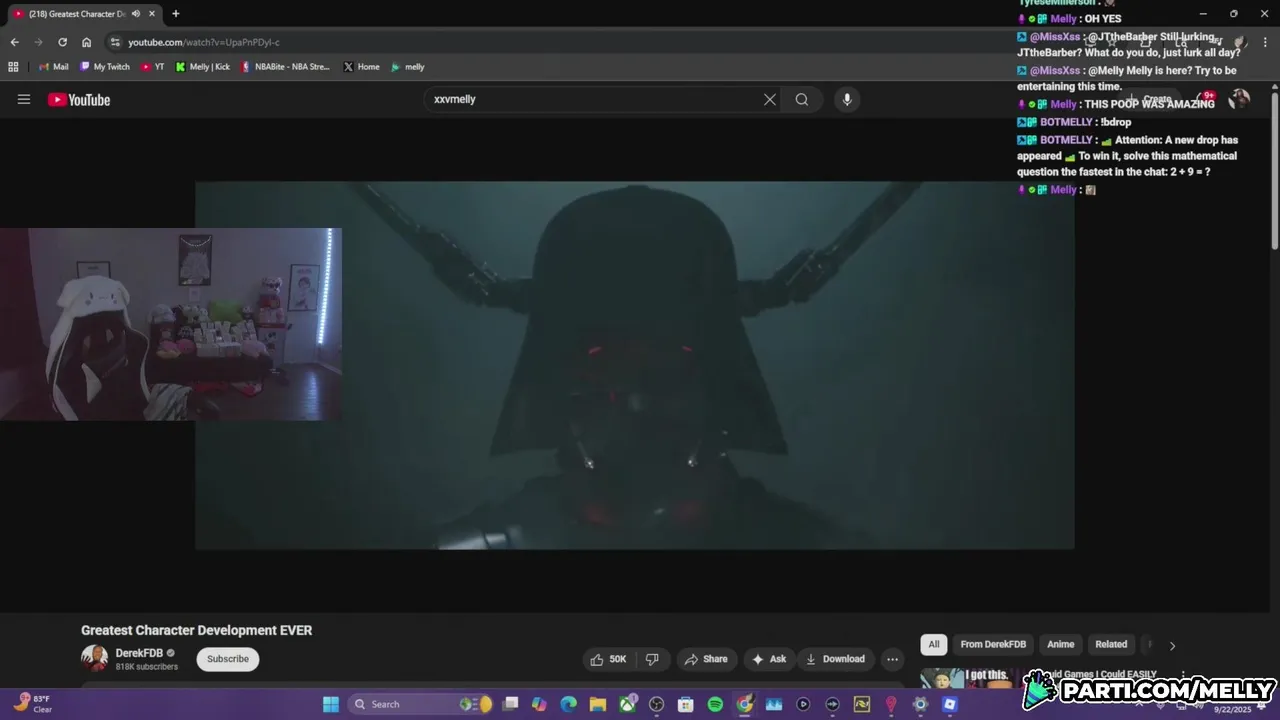
Task: Open the Melly | Kick bookmark
Action: [x=203, y=67]
